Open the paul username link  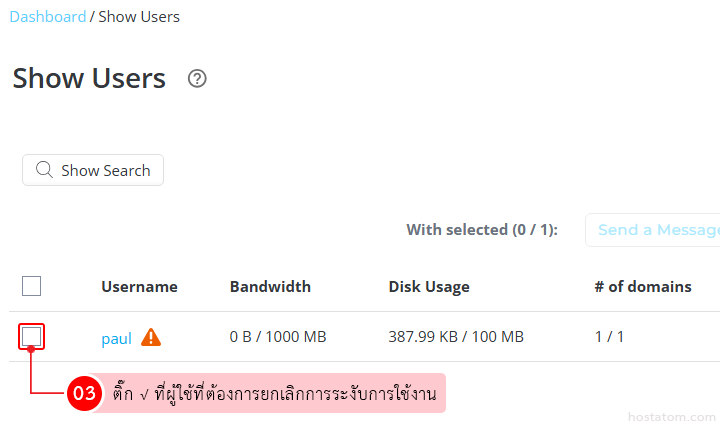click(x=116, y=338)
